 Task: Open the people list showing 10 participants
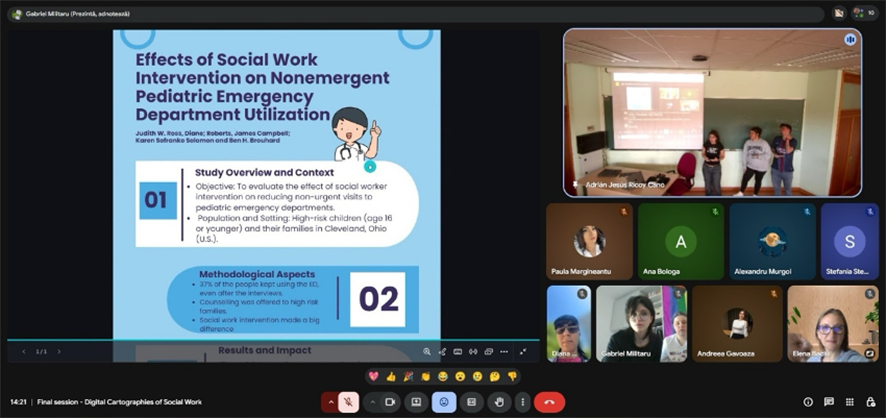click(865, 13)
